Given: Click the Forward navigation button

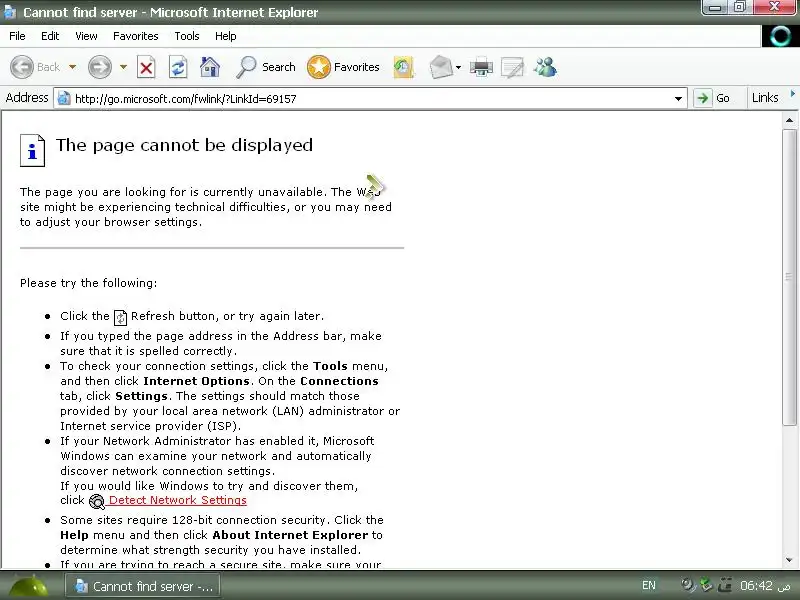Looking at the screenshot, I should 99,67.
